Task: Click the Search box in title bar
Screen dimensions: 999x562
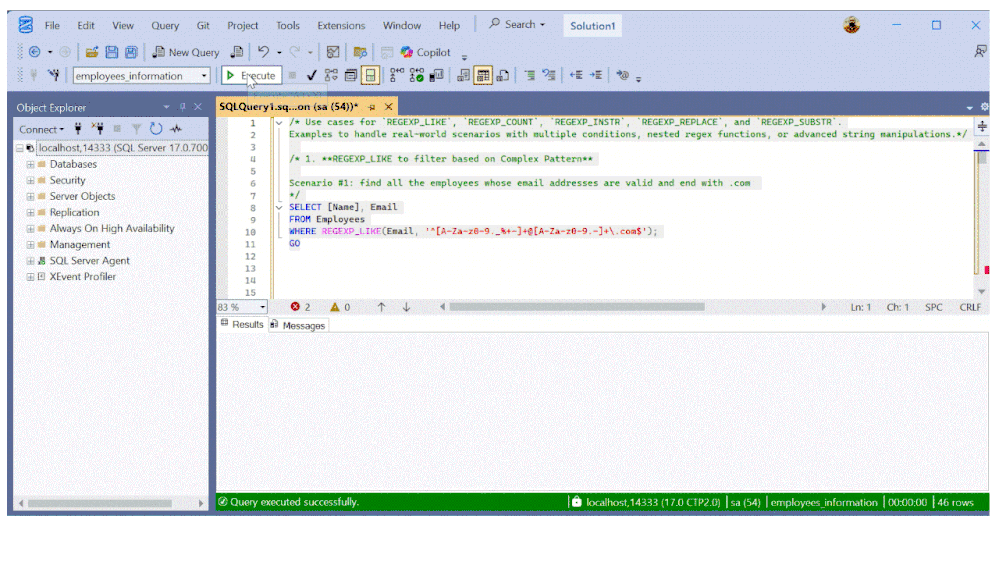Action: 517,24
